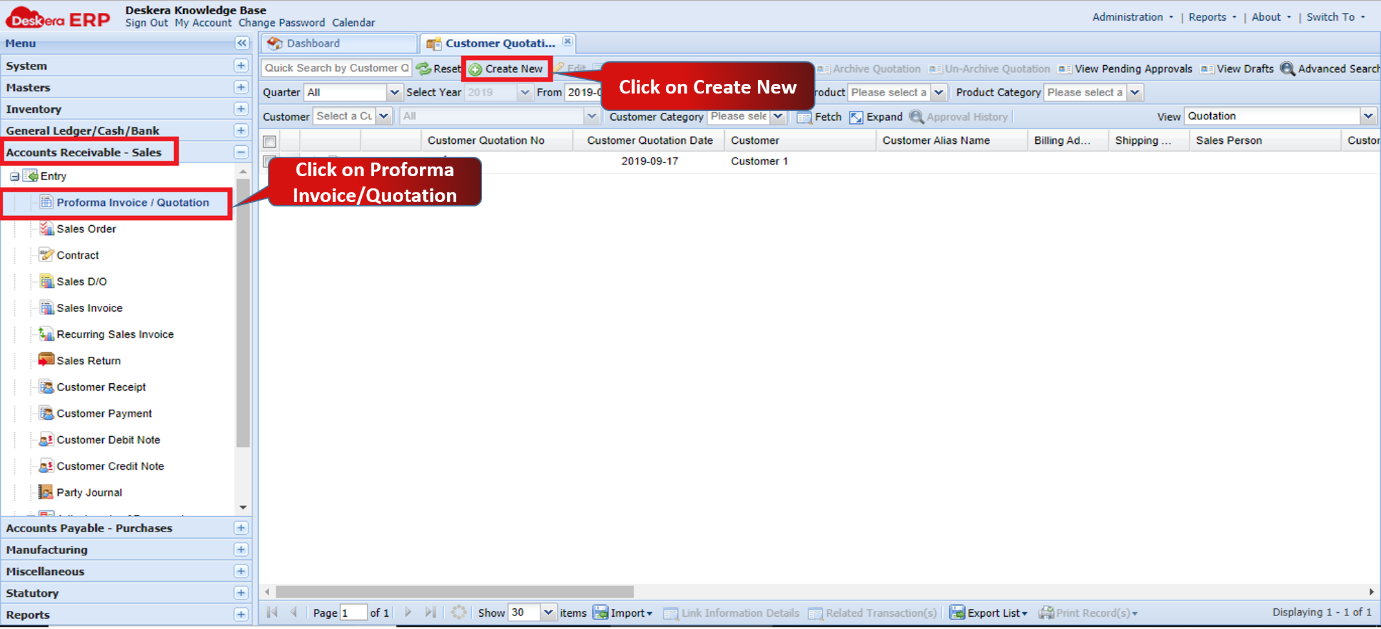Collapse the Accounts Receivable - Sales section
The height and width of the screenshot is (629, 1381).
pos(241,153)
